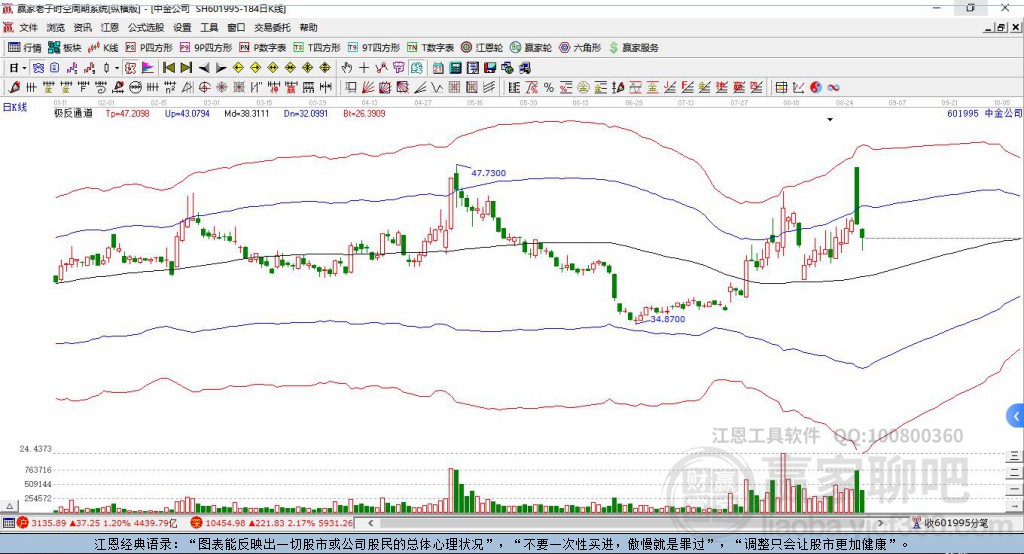This screenshot has height=554, width=1024.
Task: Click the 金 circle gold ratio icon
Action: (583, 87)
